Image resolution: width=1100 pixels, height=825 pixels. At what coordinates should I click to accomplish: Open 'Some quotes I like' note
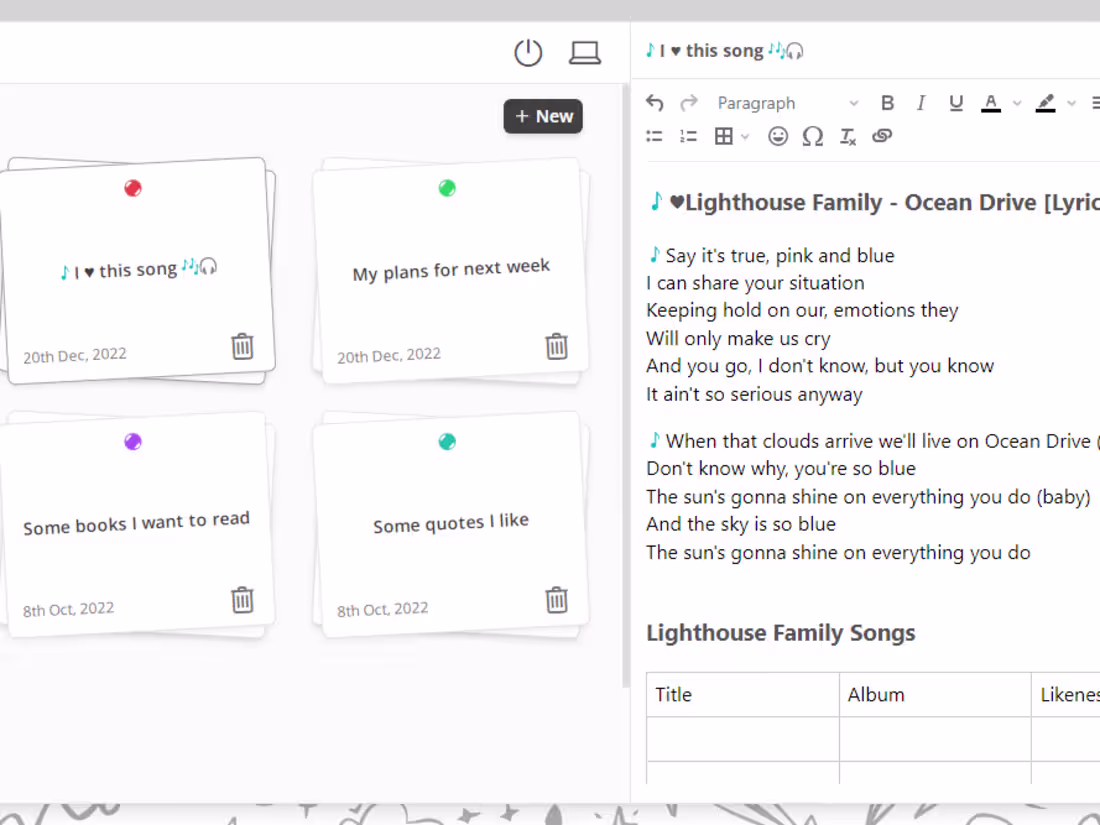coord(450,523)
